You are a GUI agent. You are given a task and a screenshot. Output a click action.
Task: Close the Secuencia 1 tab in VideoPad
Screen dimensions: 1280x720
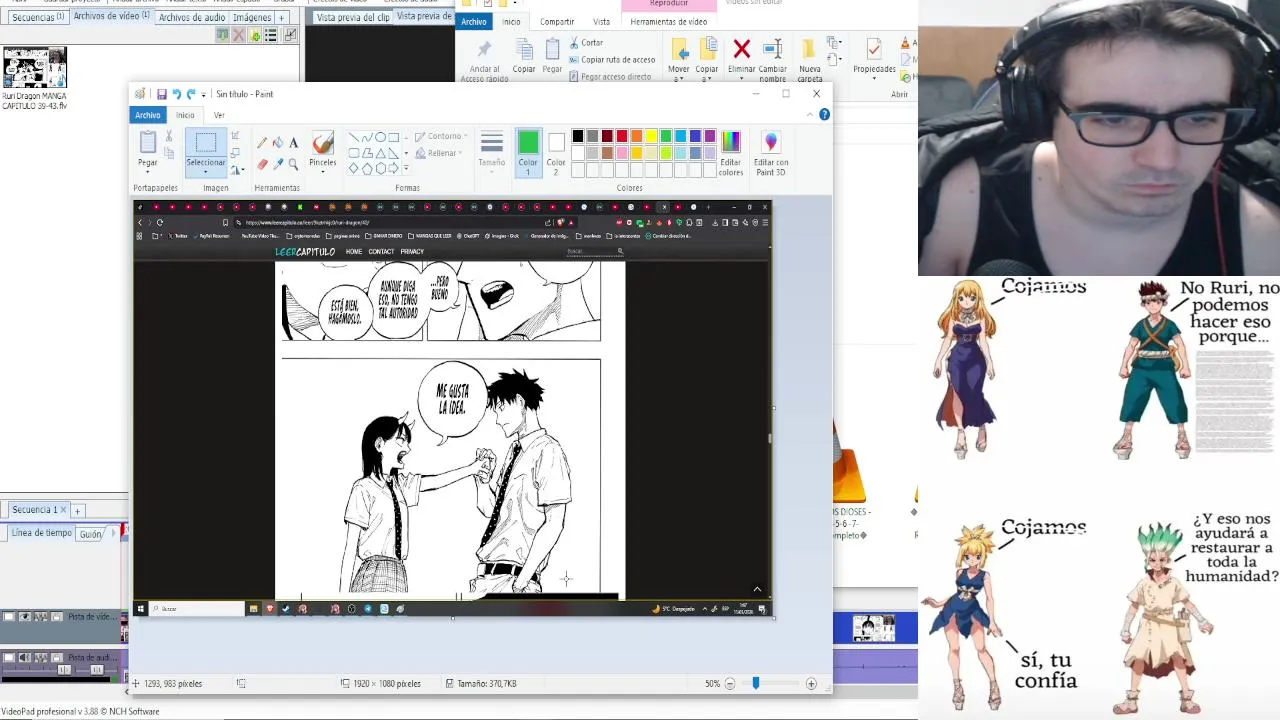[x=63, y=510]
